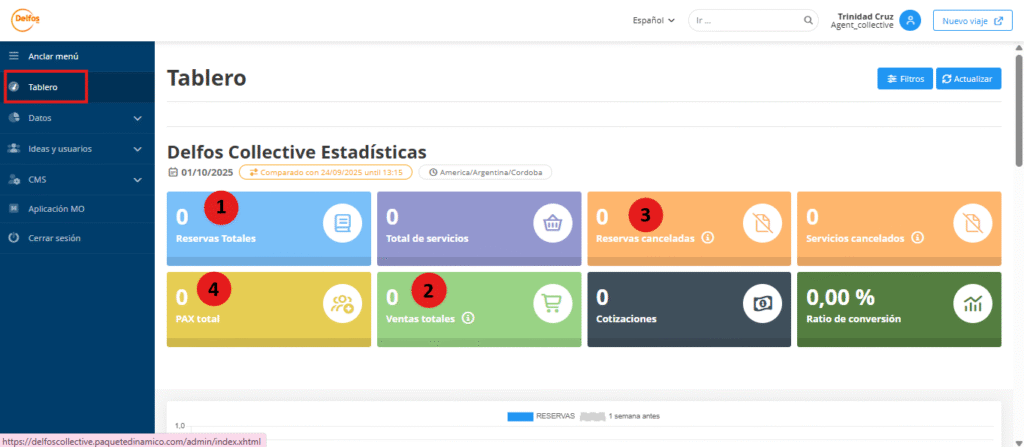Toggle the Anclar menú hamburger
Image resolution: width=1024 pixels, height=447 pixels.
(14, 56)
